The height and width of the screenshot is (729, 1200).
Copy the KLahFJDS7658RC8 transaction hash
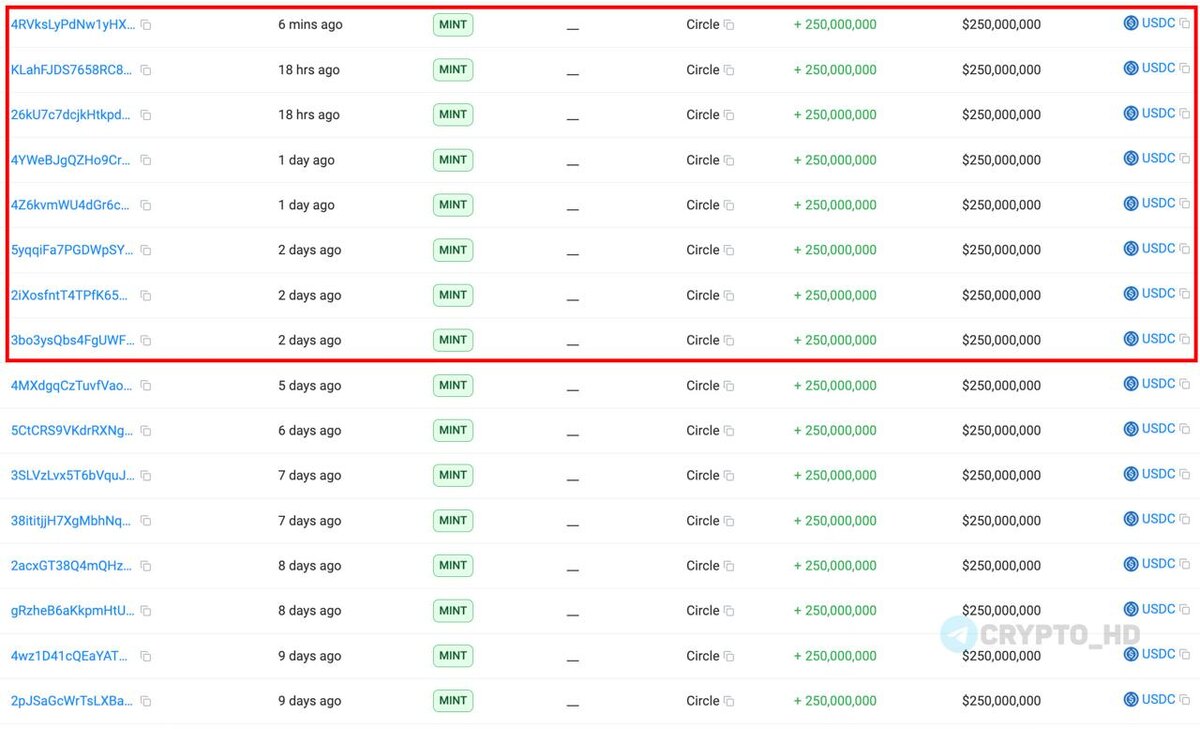(146, 70)
